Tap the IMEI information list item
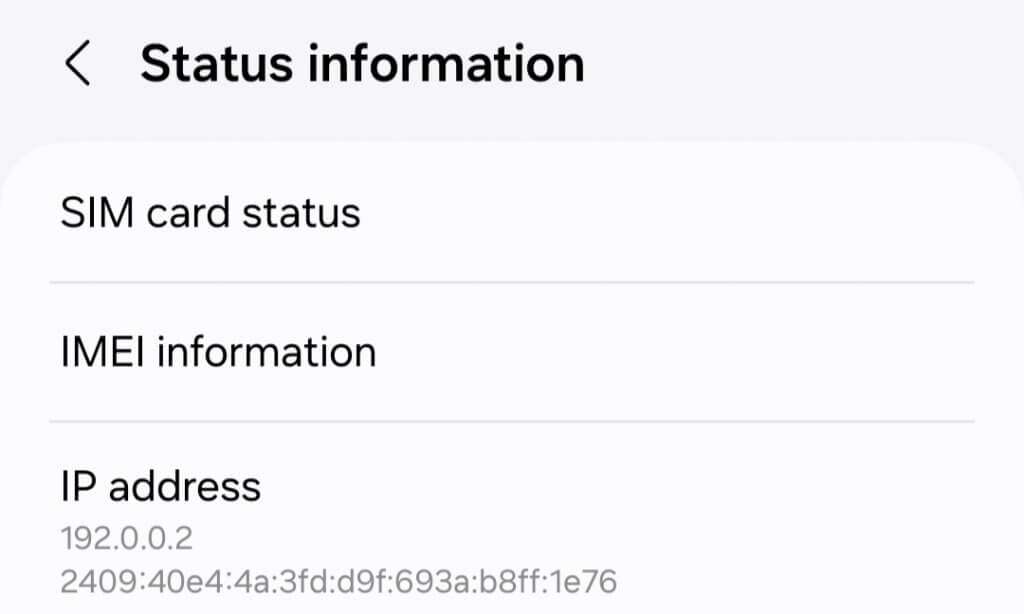The height and width of the screenshot is (614, 1024). pyautogui.click(x=219, y=351)
